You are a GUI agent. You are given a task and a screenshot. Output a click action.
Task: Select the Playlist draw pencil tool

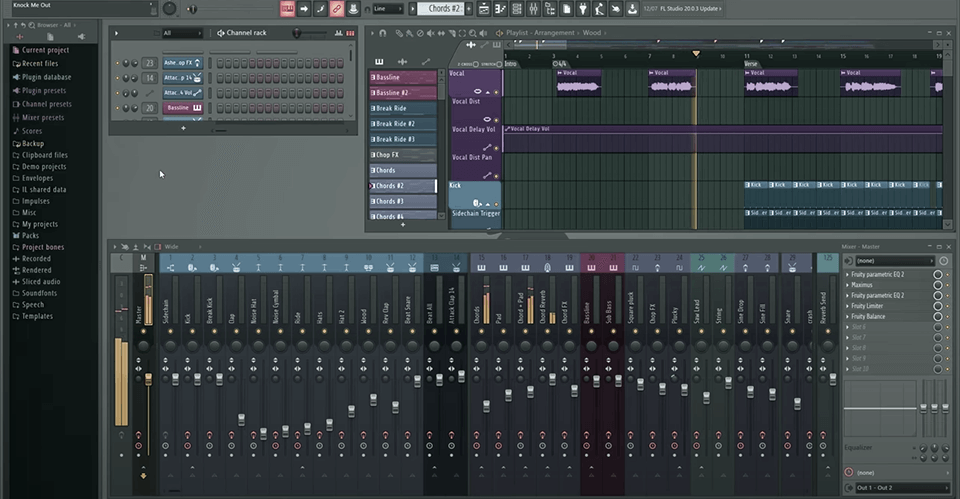399,33
